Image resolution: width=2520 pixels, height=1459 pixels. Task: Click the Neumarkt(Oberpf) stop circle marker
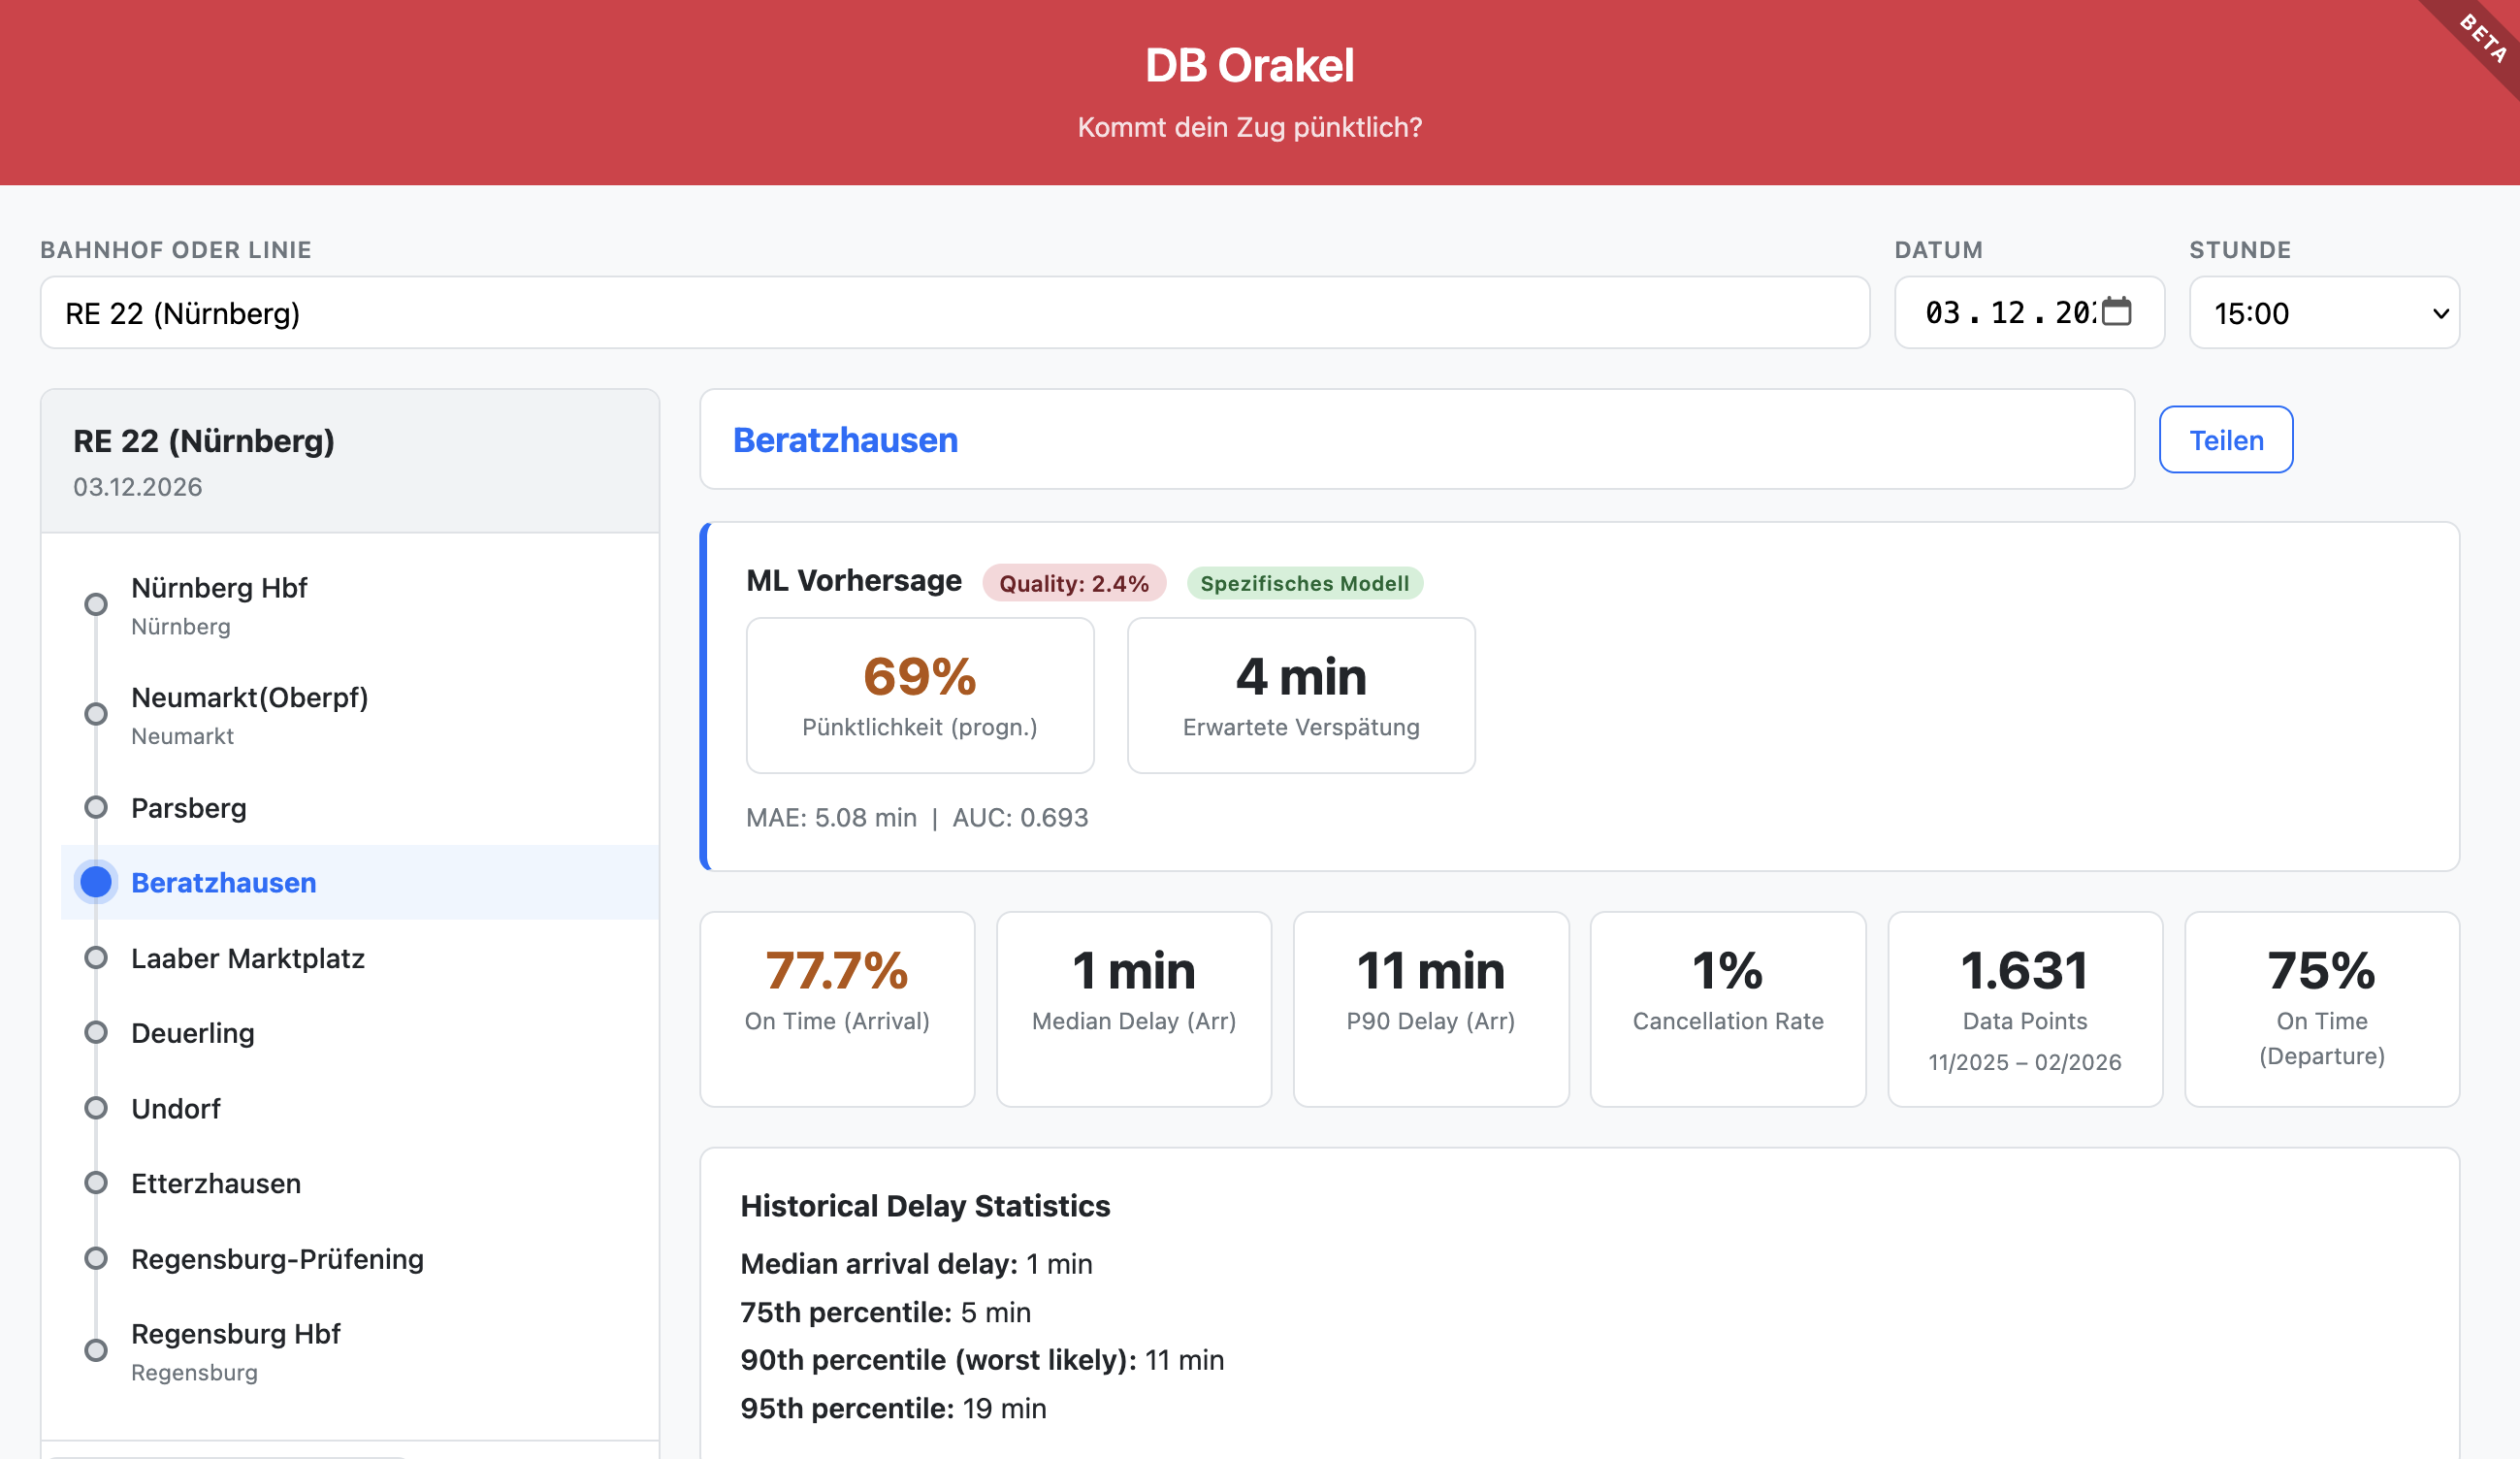point(96,714)
